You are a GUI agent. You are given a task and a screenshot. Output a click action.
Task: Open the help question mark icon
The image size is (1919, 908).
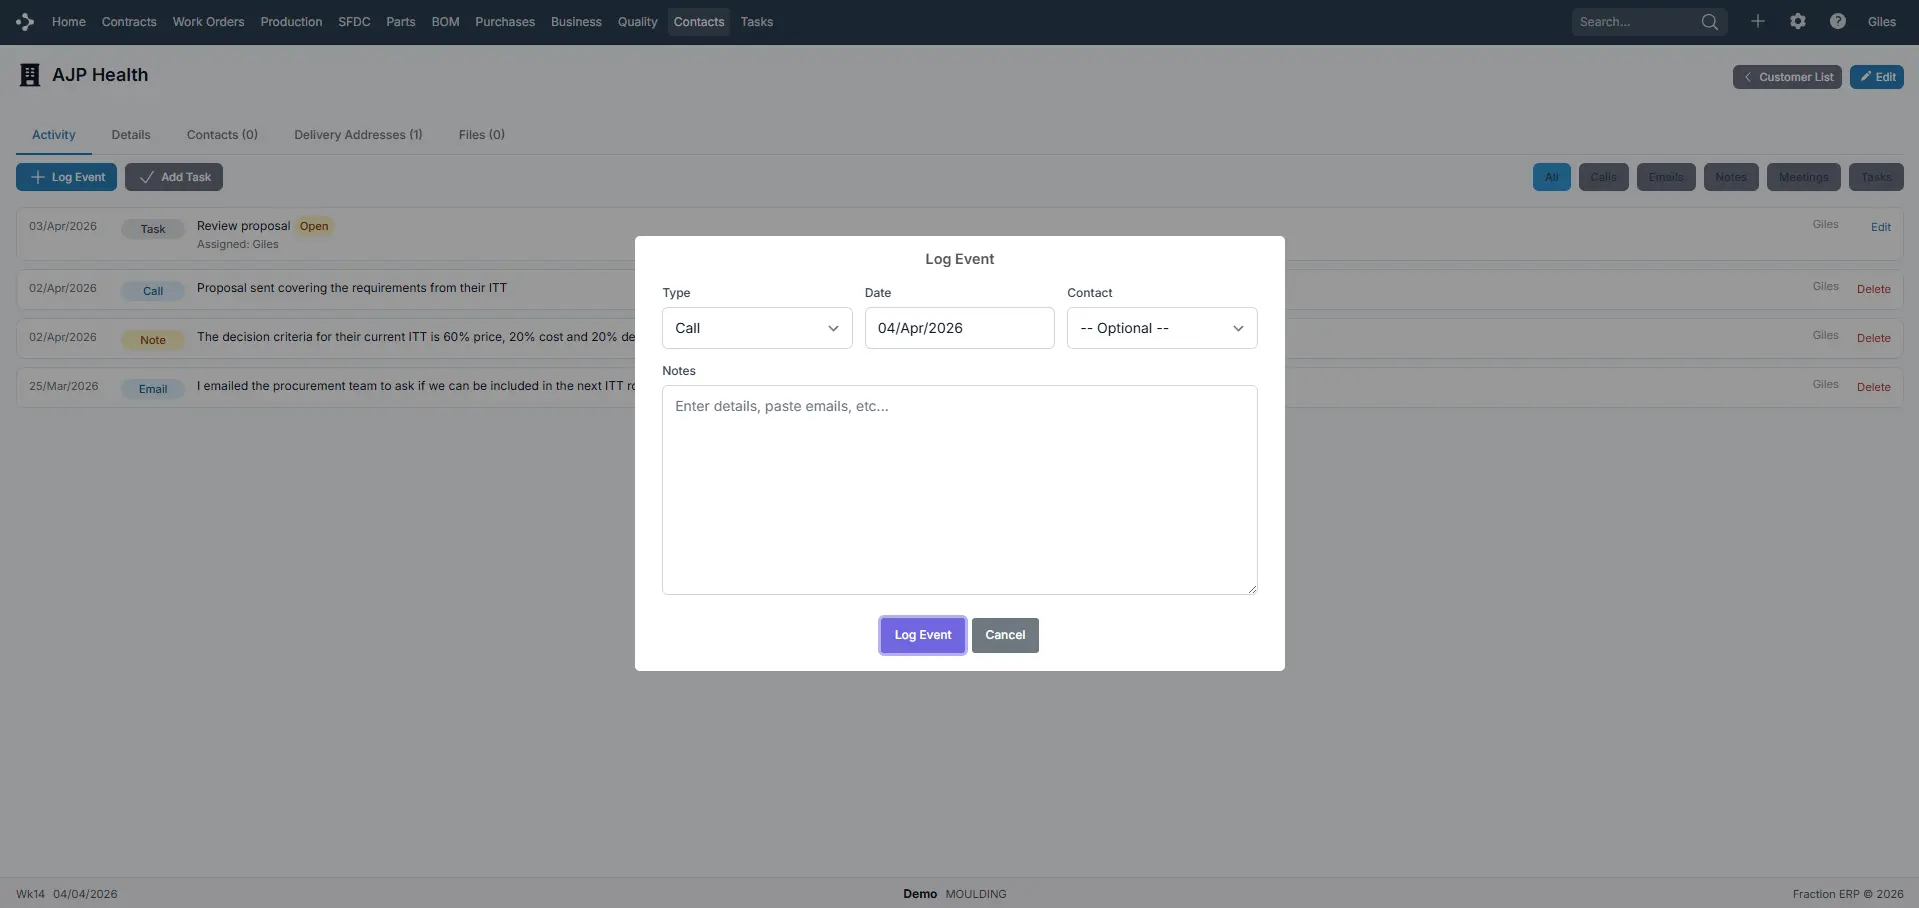coord(1837,22)
